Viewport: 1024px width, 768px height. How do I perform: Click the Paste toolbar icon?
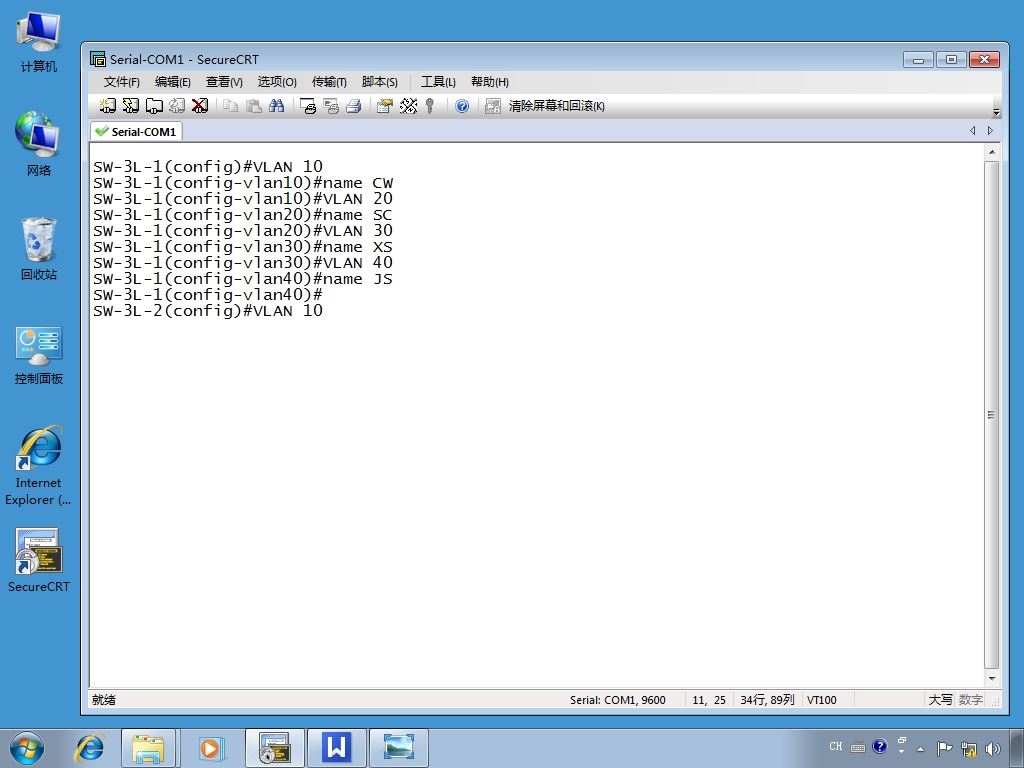[253, 106]
